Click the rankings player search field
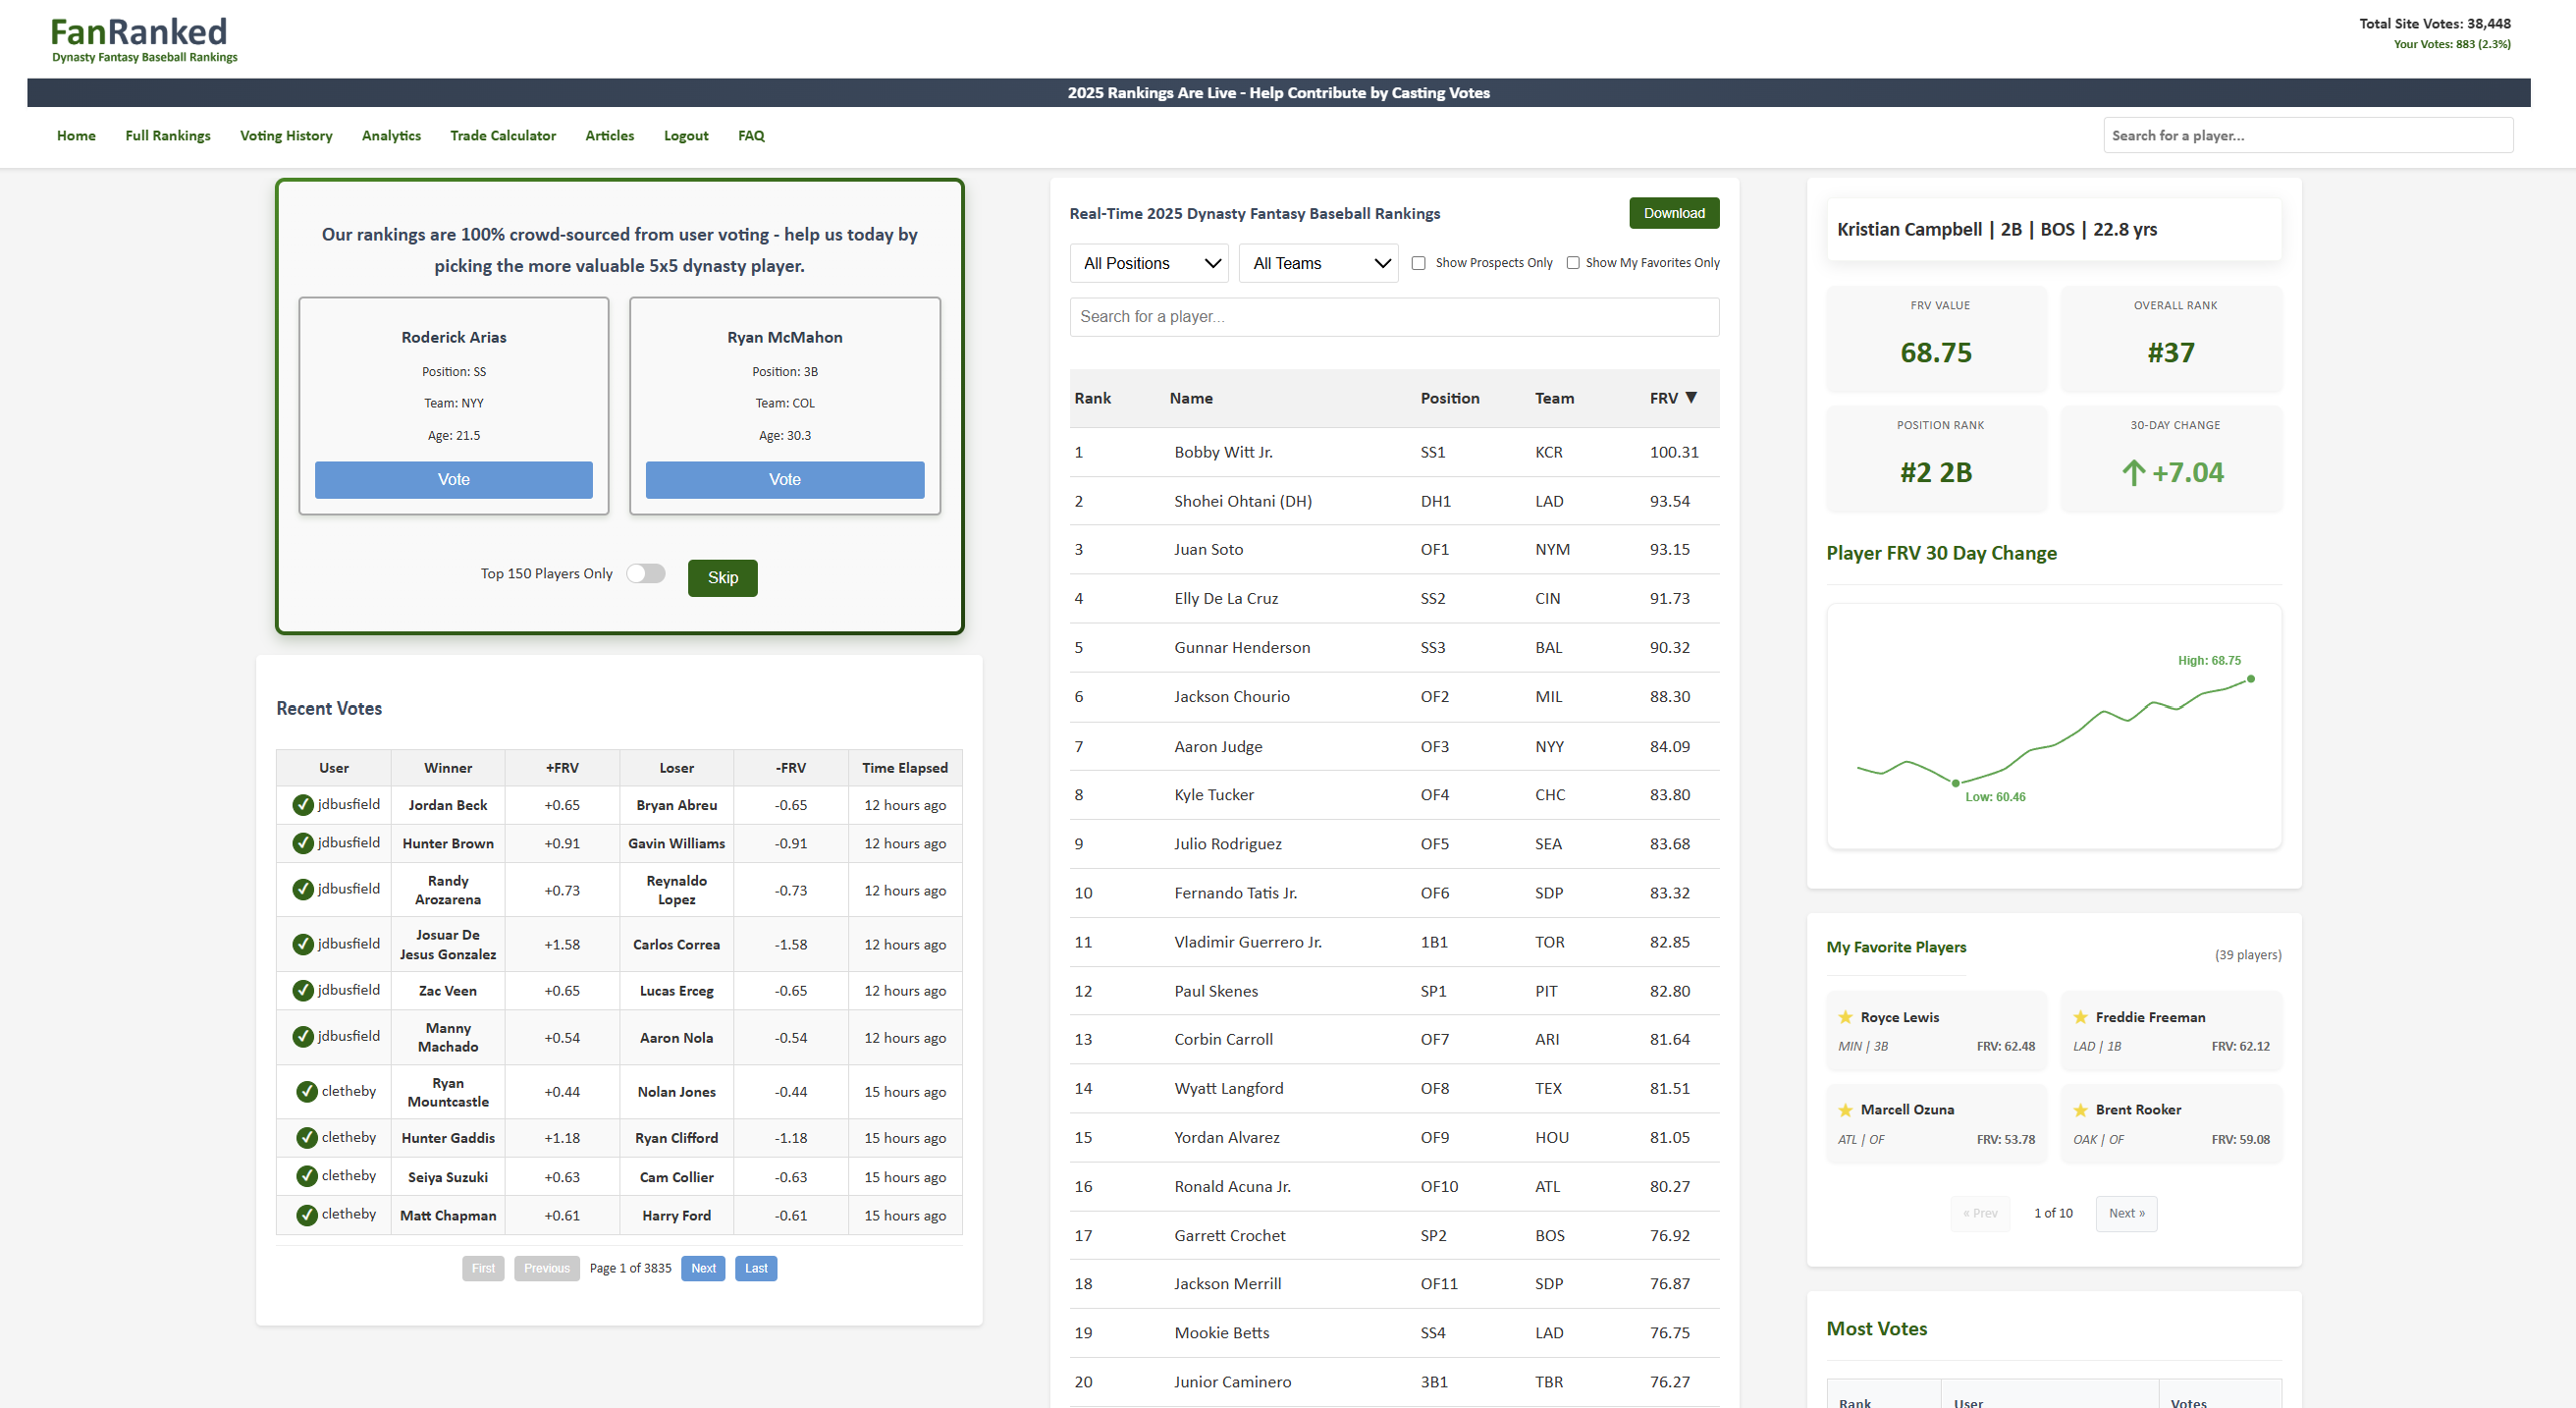Viewport: 2576px width, 1408px height. pyautogui.click(x=1394, y=317)
